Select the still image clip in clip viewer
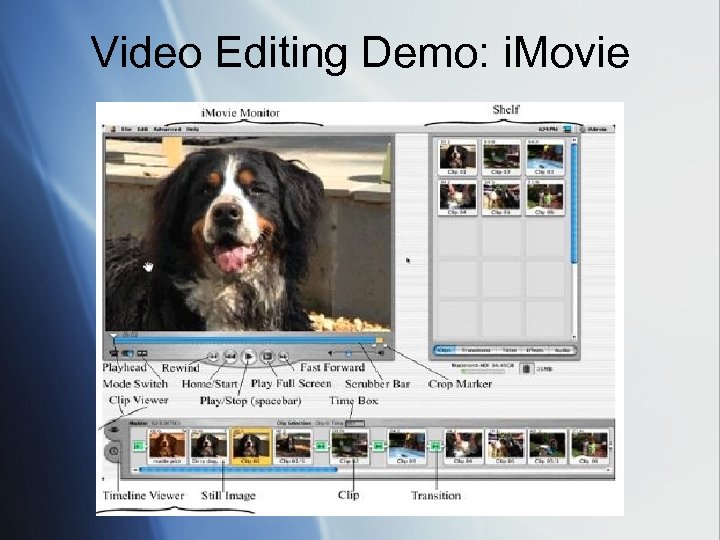This screenshot has width=720, height=540. [x=208, y=447]
